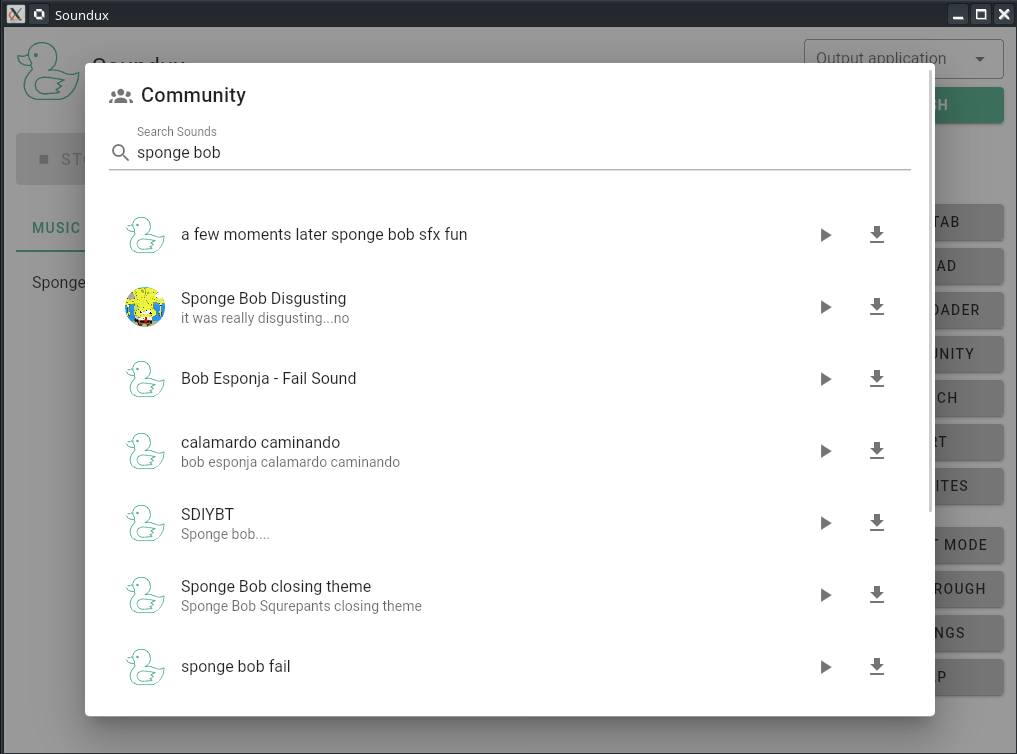Click the magnifier search icon
1017x754 pixels.
coord(120,152)
